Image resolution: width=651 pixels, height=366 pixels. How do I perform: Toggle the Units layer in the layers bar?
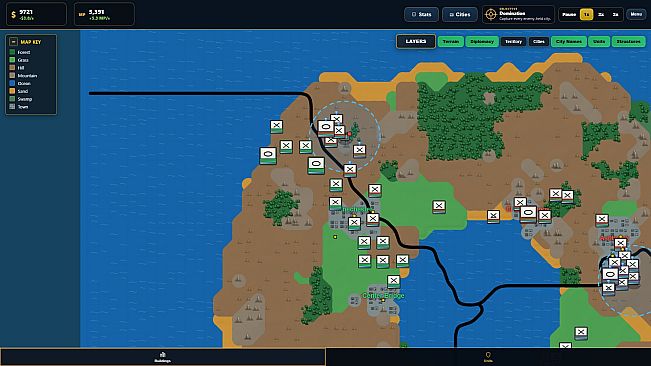[x=599, y=41]
